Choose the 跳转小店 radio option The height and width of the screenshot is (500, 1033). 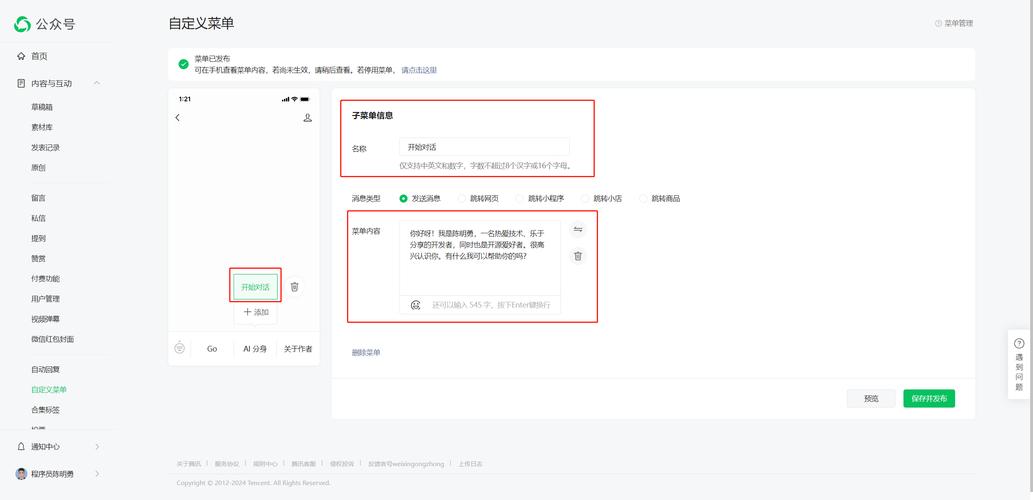585,199
